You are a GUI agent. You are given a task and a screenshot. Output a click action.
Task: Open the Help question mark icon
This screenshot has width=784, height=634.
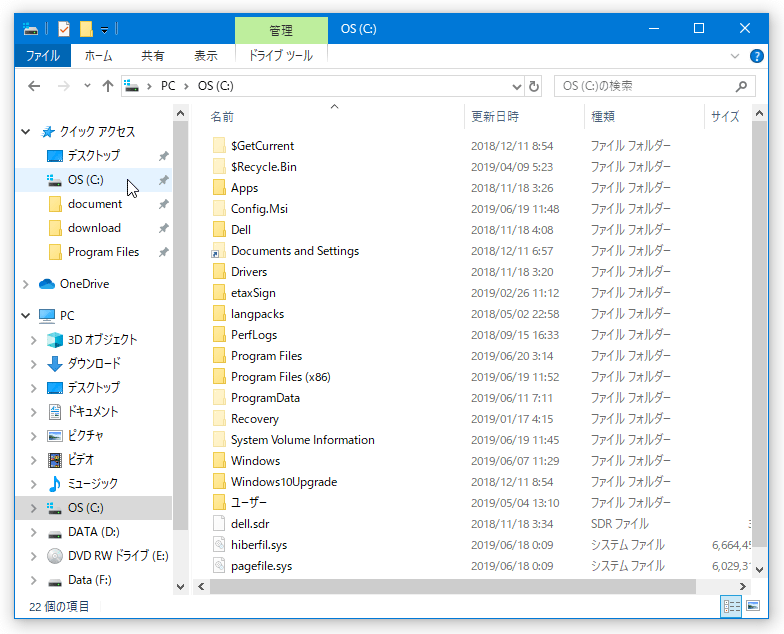tap(756, 56)
